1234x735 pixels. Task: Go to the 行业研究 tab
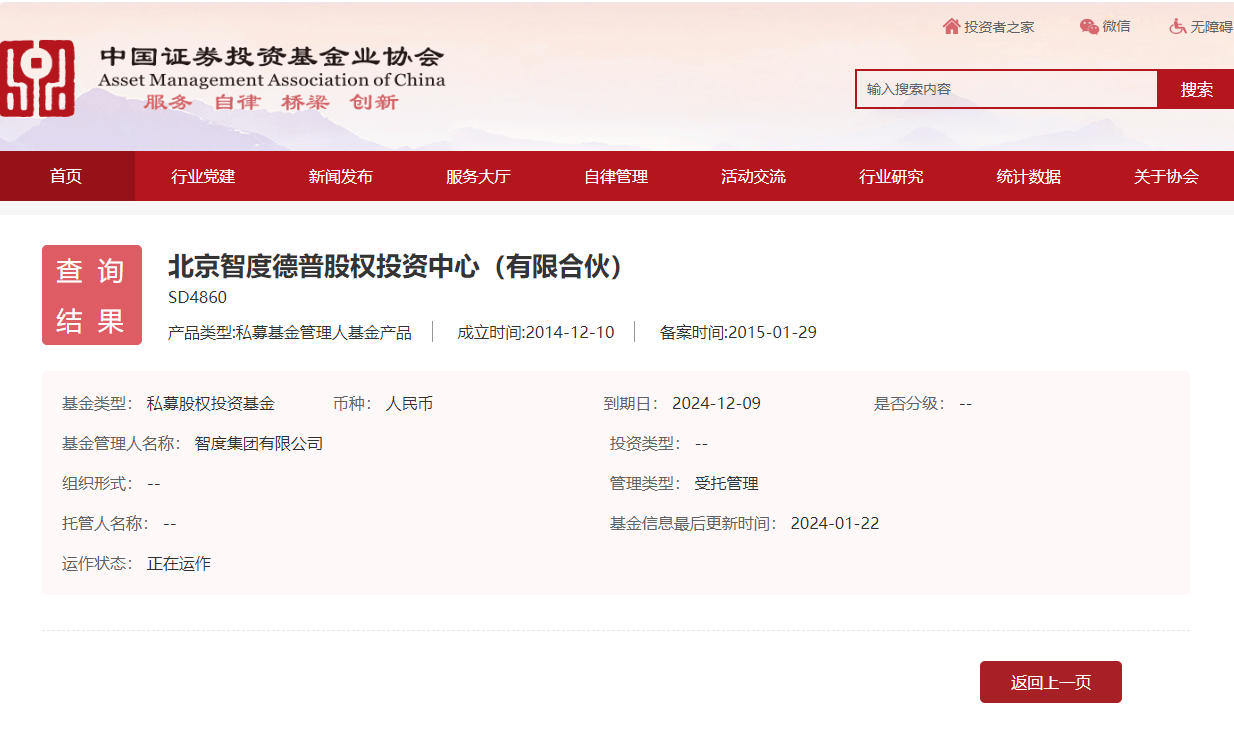click(x=891, y=176)
